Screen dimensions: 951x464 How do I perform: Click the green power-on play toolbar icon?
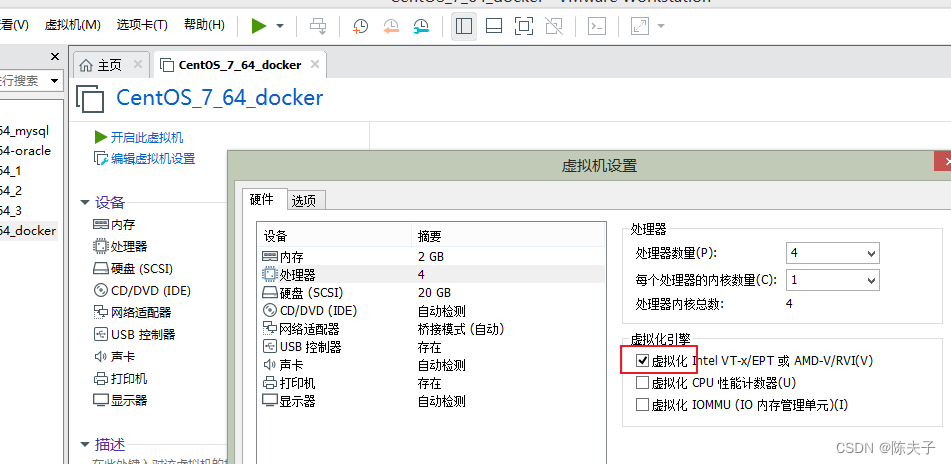pos(259,25)
